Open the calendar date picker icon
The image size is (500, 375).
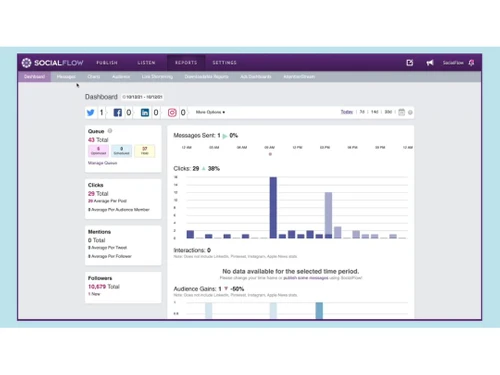tap(402, 112)
